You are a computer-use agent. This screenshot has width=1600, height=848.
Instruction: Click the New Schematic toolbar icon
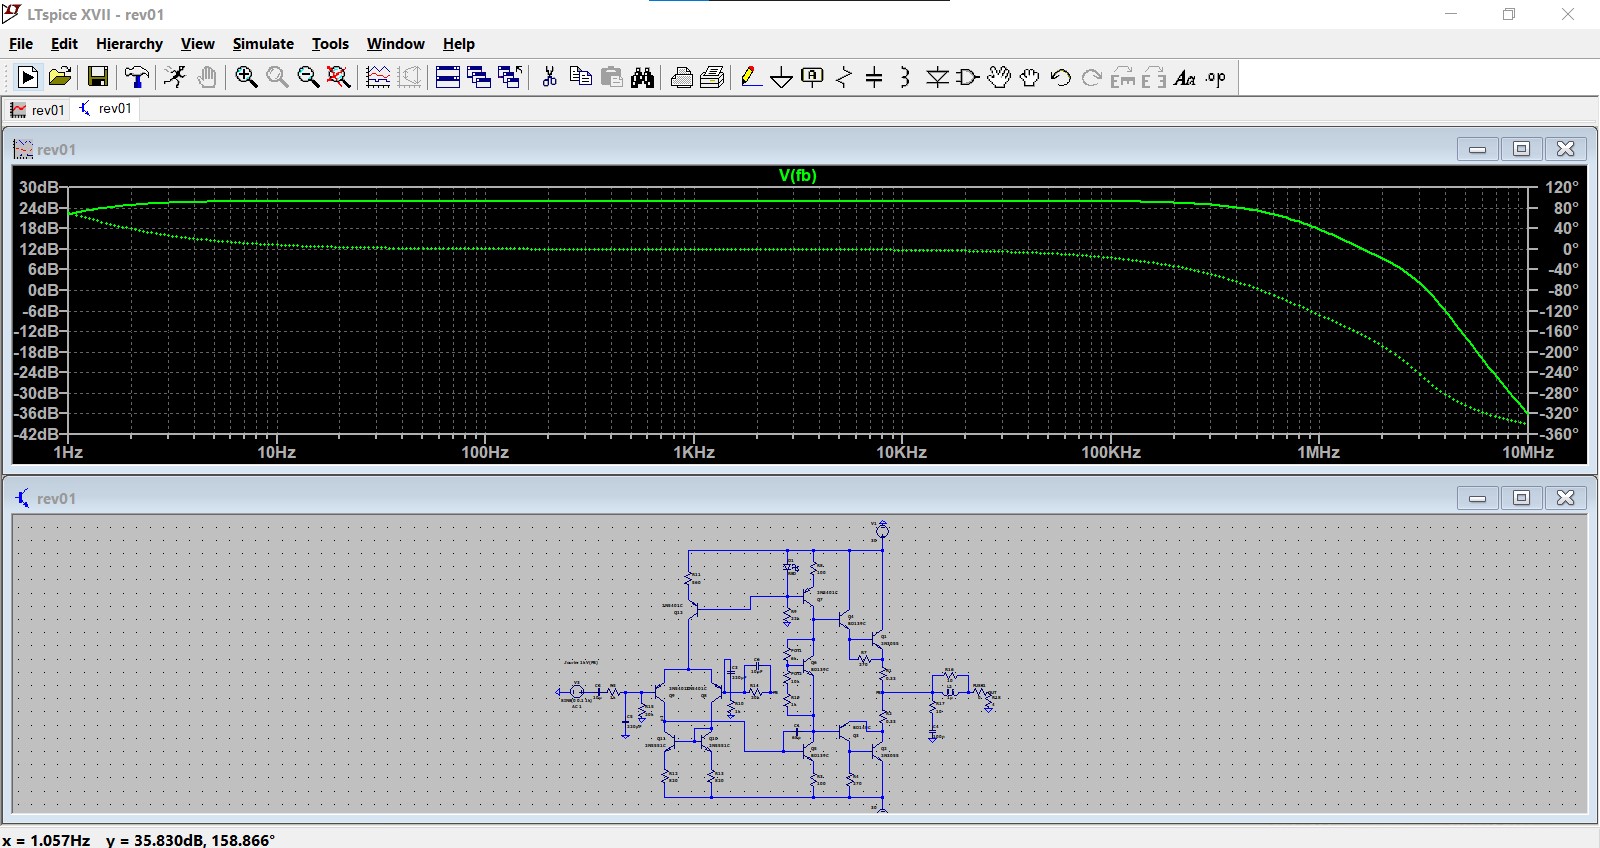28,77
